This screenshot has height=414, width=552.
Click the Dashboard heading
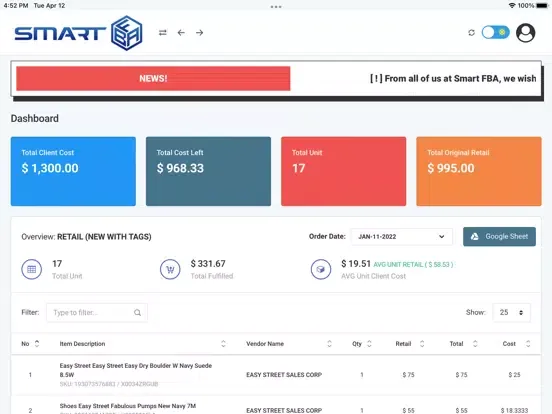[34, 119]
